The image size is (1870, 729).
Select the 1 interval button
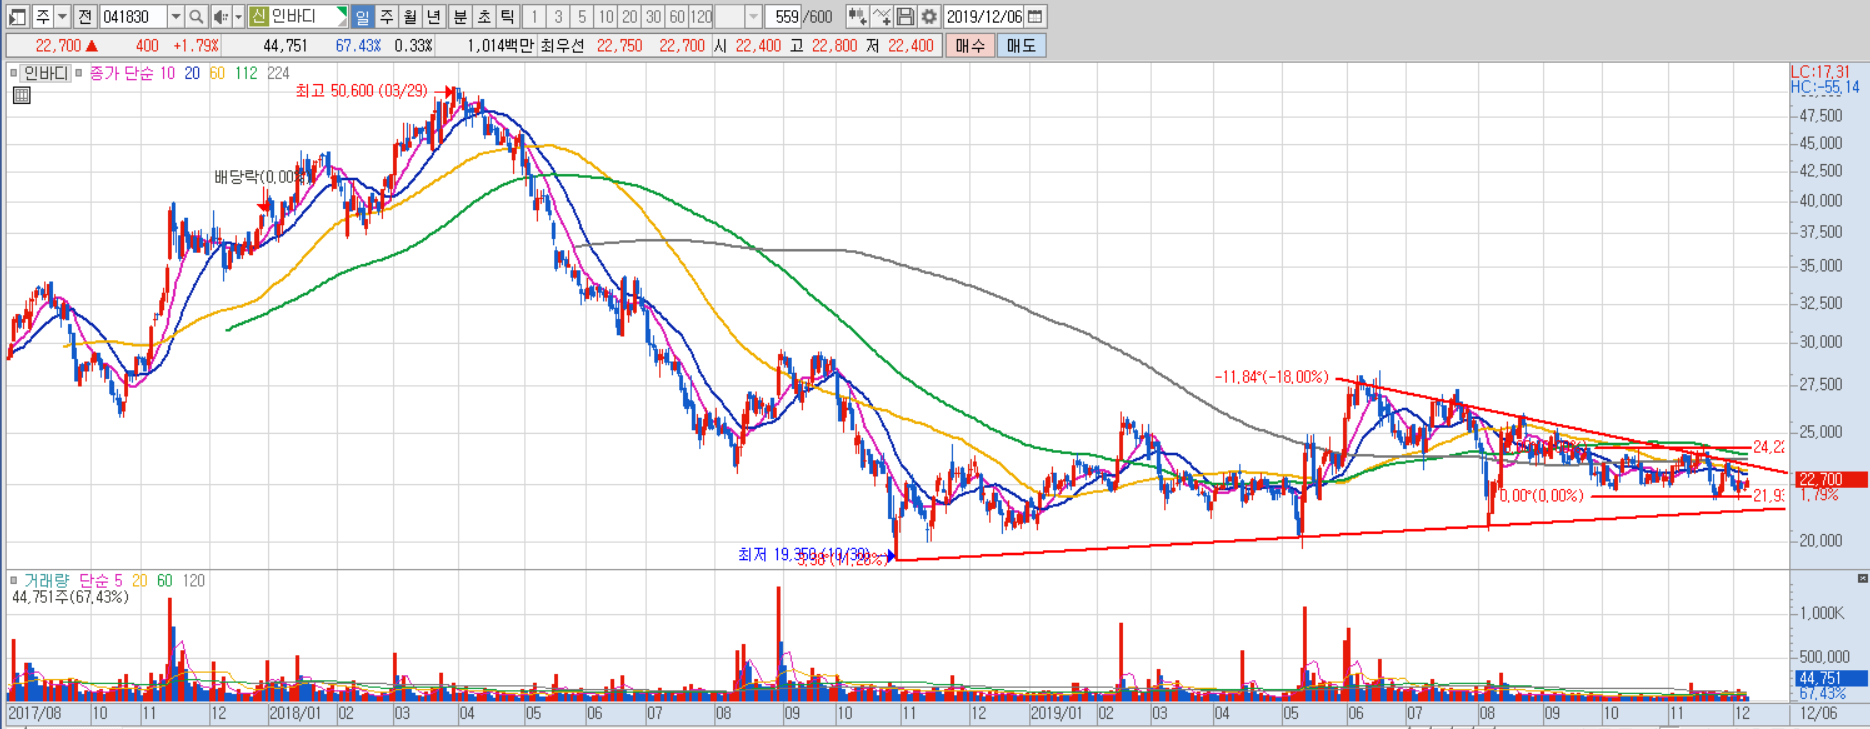[x=534, y=16]
